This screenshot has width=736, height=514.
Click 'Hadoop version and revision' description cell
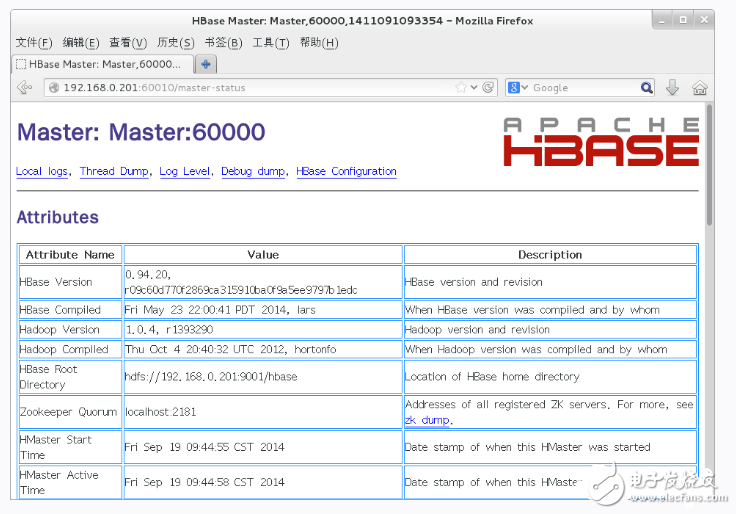tap(550, 330)
